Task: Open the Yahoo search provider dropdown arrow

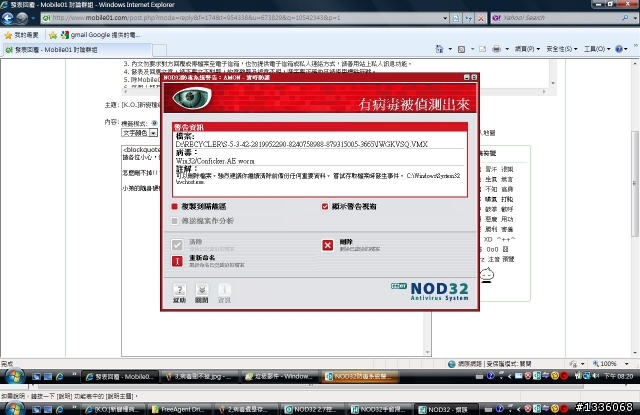Action: coord(635,18)
